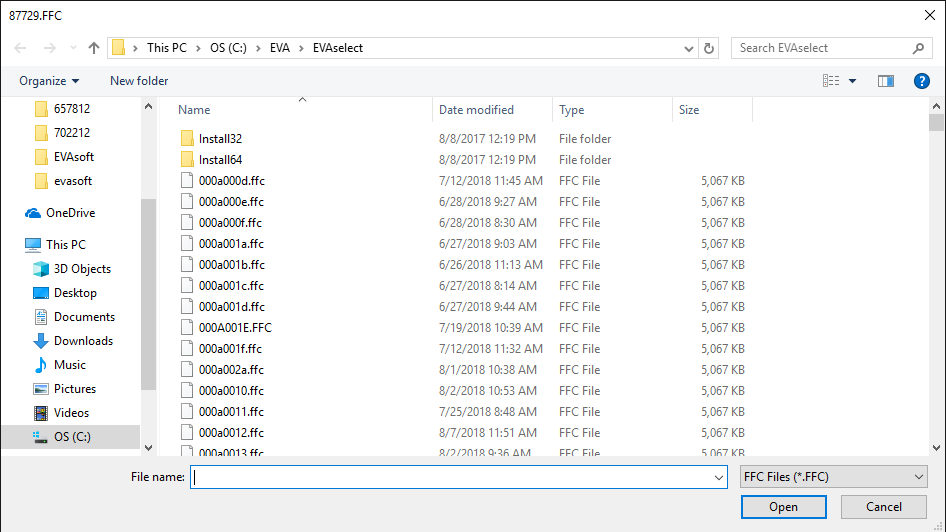Click the Up one level arrow icon
Image resolution: width=946 pixels, height=532 pixels.
click(x=94, y=48)
